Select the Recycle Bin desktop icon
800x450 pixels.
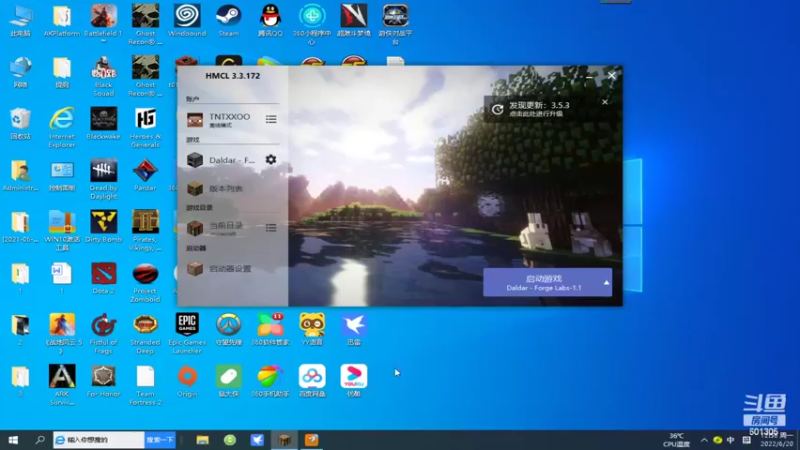(x=20, y=123)
